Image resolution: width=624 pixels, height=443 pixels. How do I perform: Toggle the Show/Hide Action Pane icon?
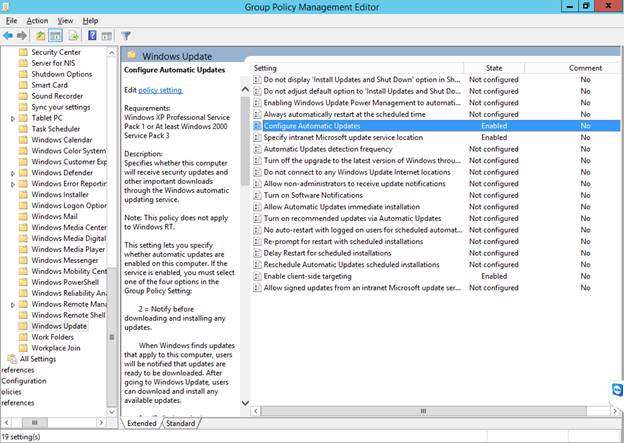pos(106,36)
